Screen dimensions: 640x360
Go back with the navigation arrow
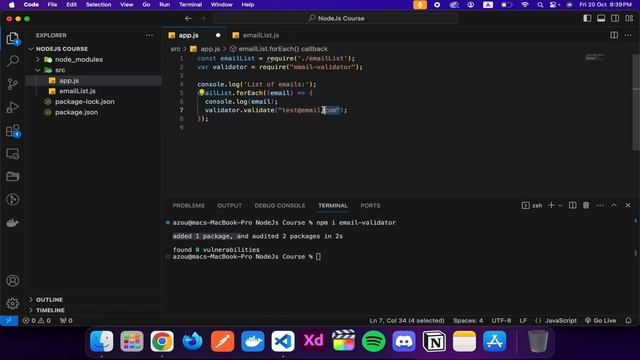(188, 18)
